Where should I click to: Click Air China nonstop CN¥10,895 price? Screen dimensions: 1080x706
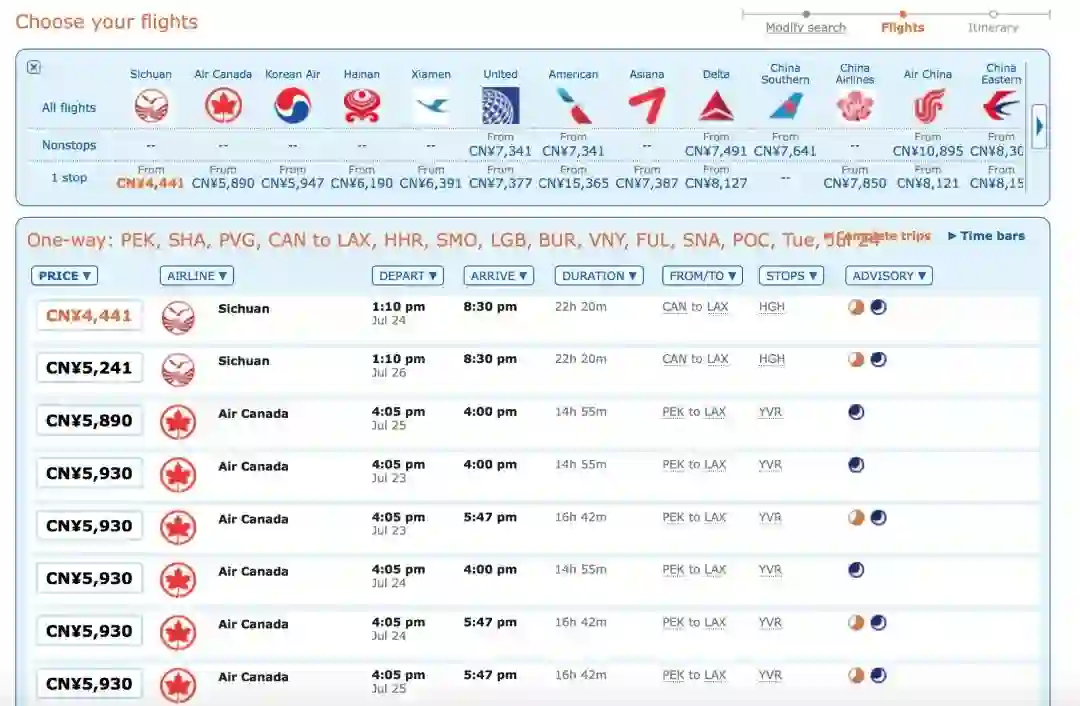(928, 151)
